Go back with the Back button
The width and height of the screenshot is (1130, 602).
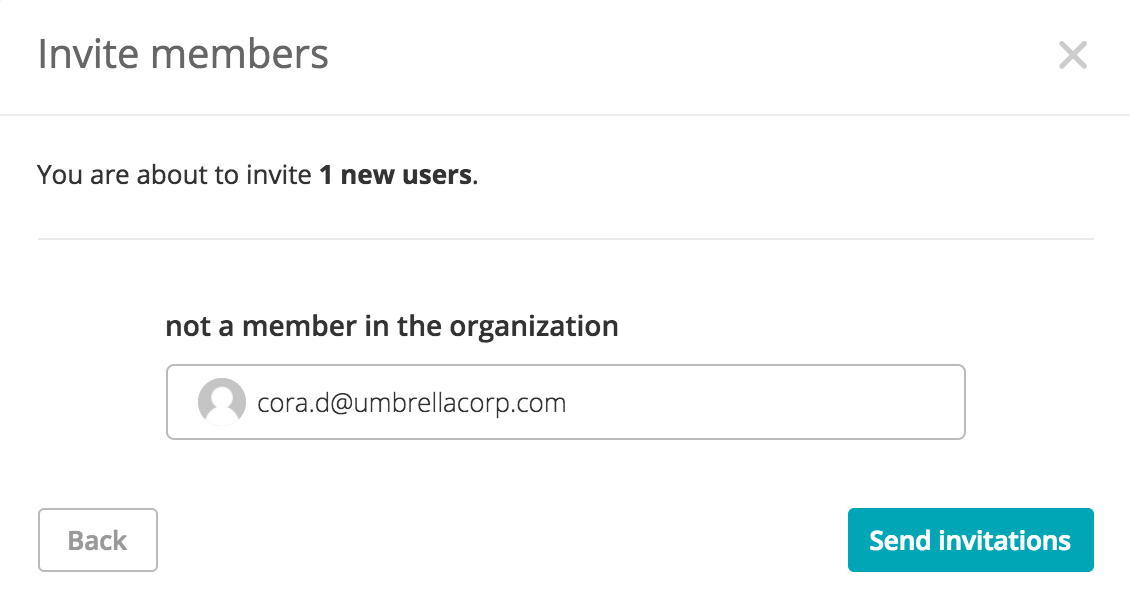click(98, 540)
